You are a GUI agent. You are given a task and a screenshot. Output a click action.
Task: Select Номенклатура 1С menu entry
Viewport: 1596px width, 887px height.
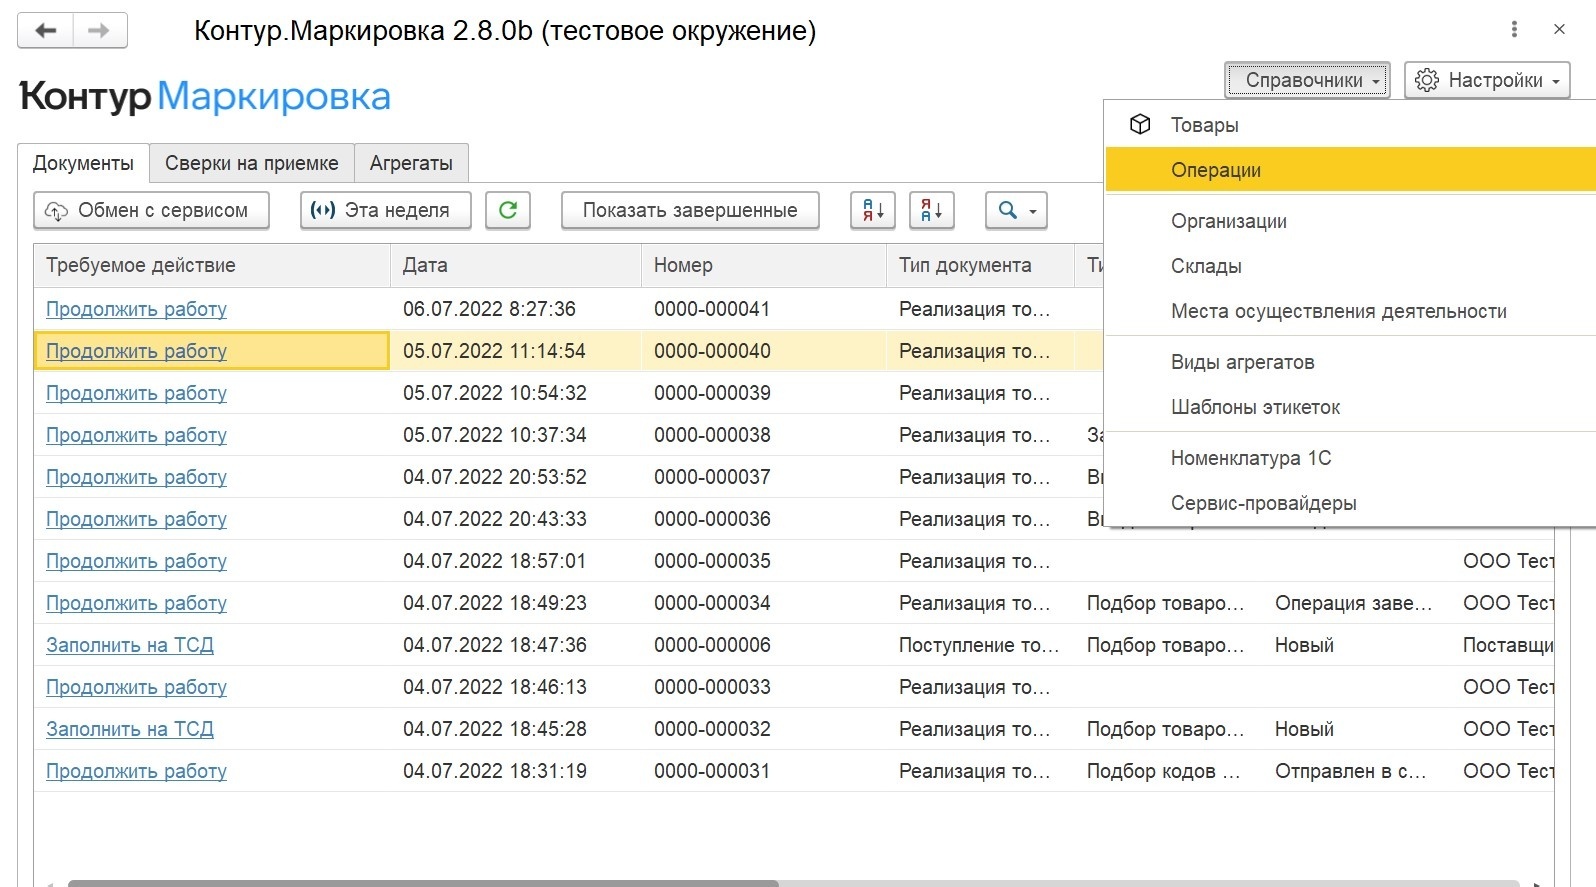tap(1351, 458)
